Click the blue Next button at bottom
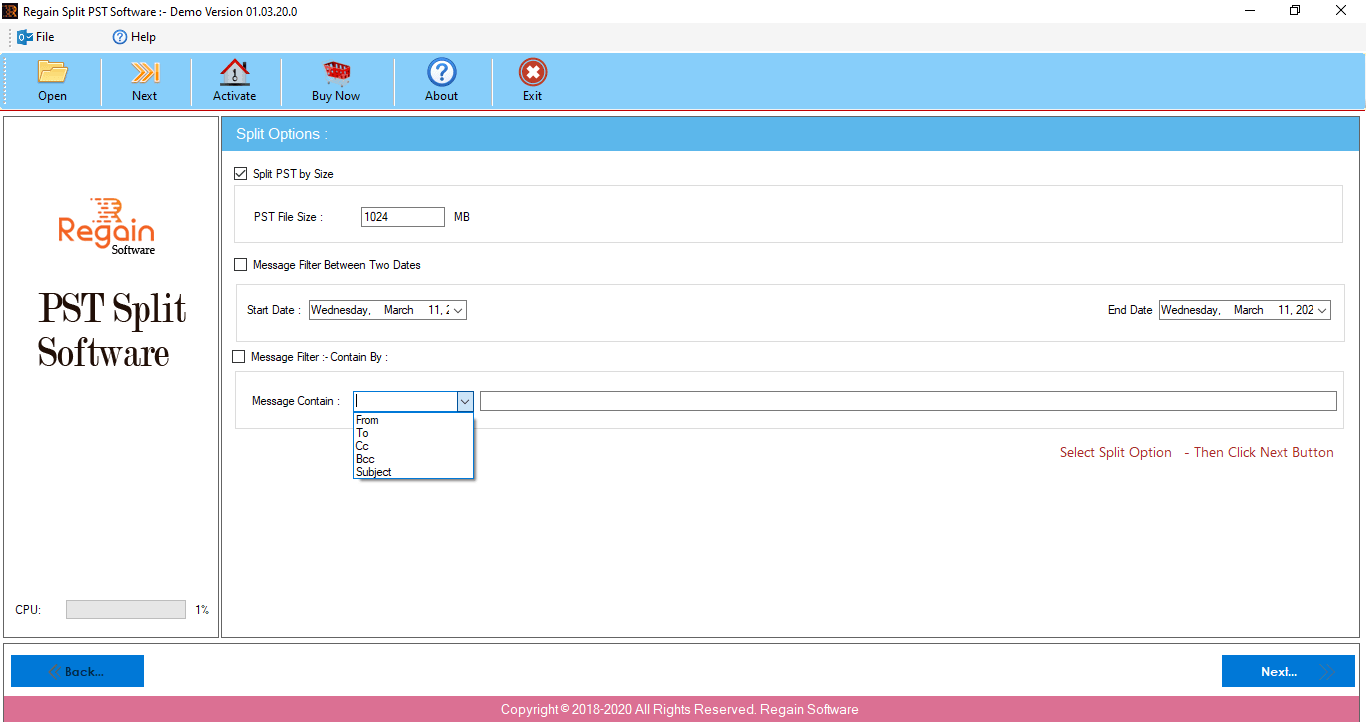Image resolution: width=1366 pixels, height=722 pixels. [x=1288, y=671]
